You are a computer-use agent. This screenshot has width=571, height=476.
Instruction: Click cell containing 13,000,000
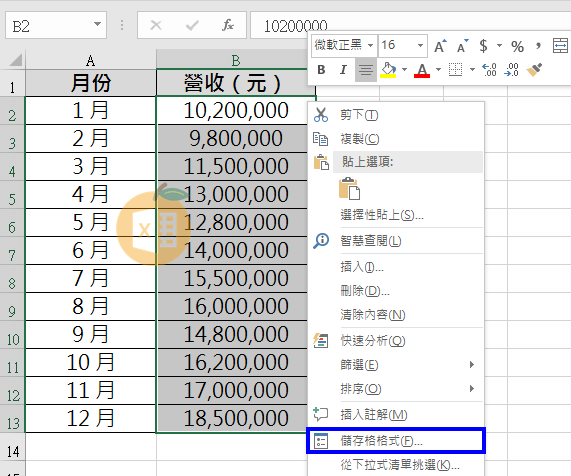236,194
